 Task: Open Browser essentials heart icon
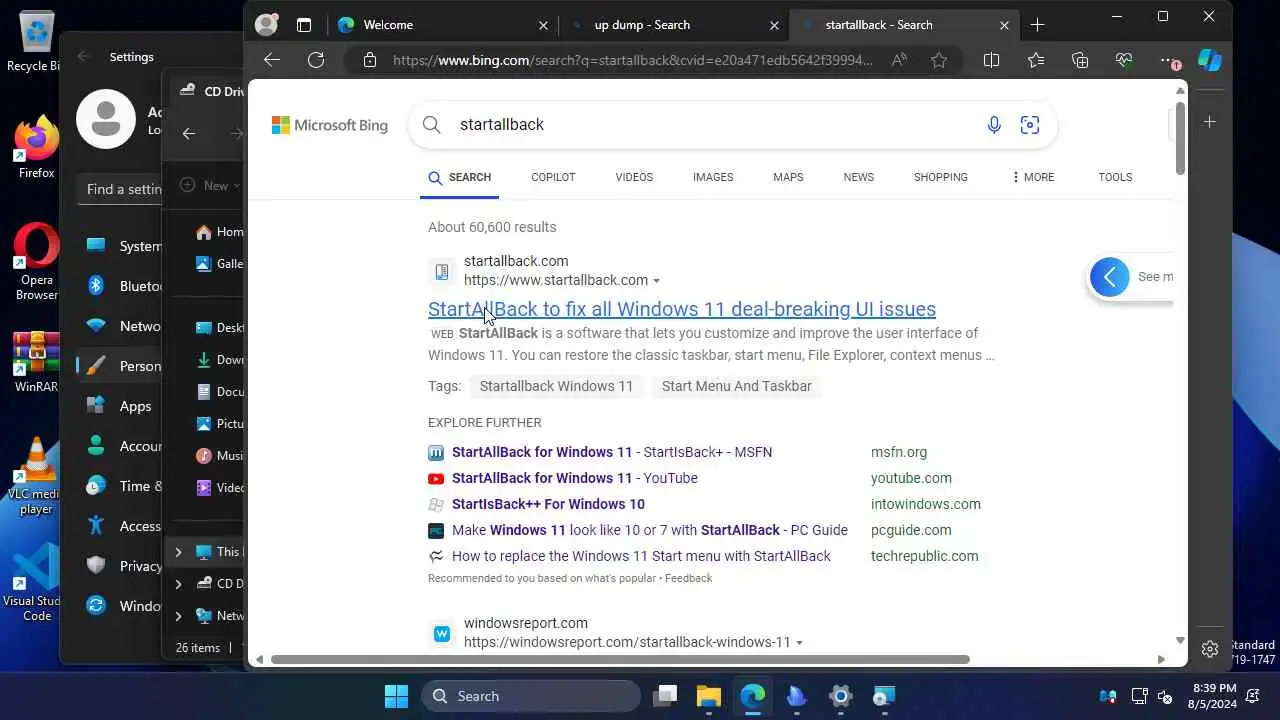click(x=1123, y=60)
